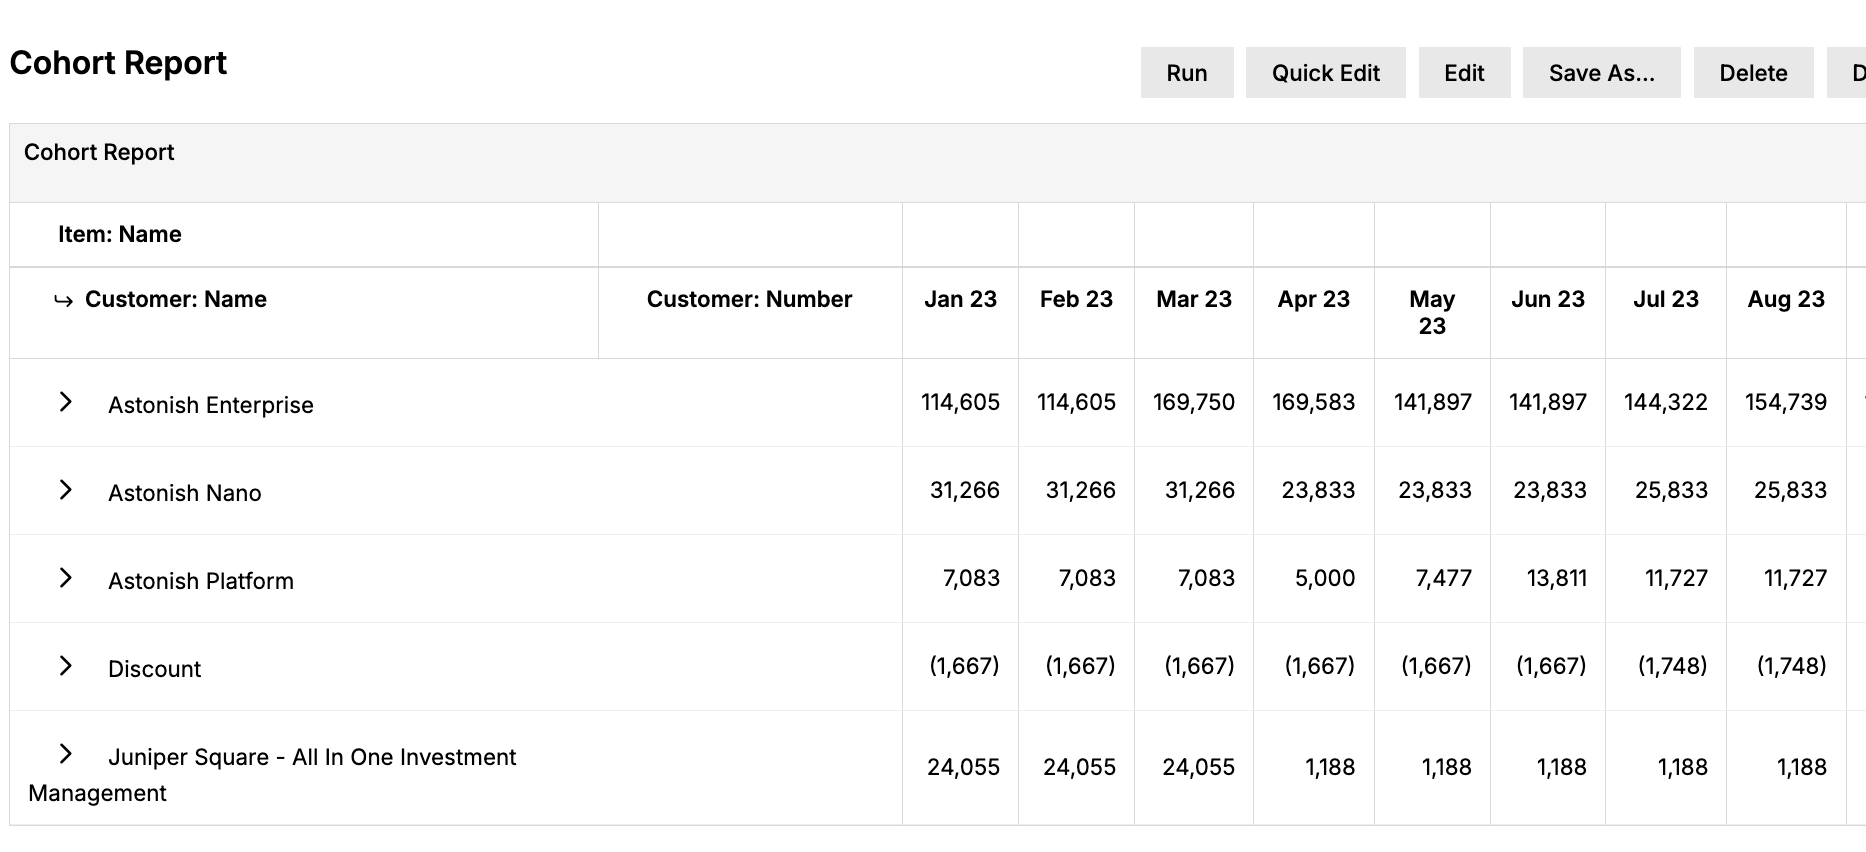Select the Aug 23 column header
Screen dimensions: 1866x852
click(x=1786, y=299)
